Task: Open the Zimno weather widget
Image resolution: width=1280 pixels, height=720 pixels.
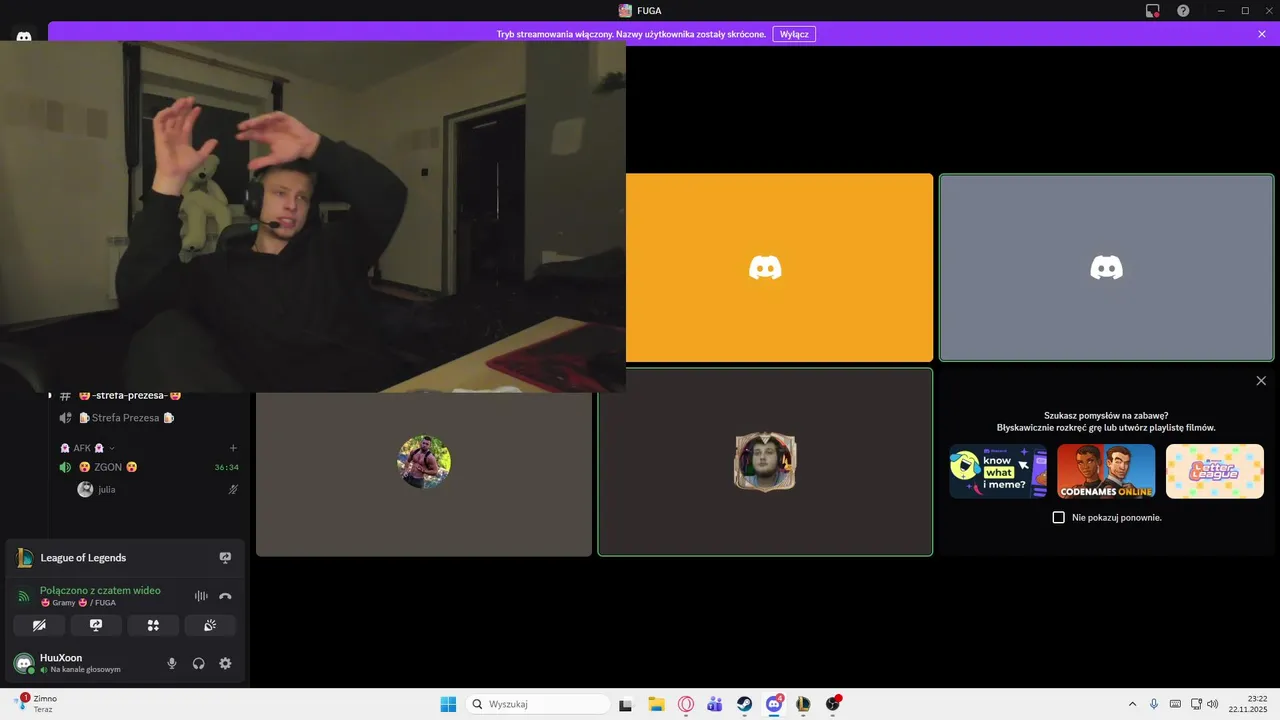Action: click(x=36, y=704)
